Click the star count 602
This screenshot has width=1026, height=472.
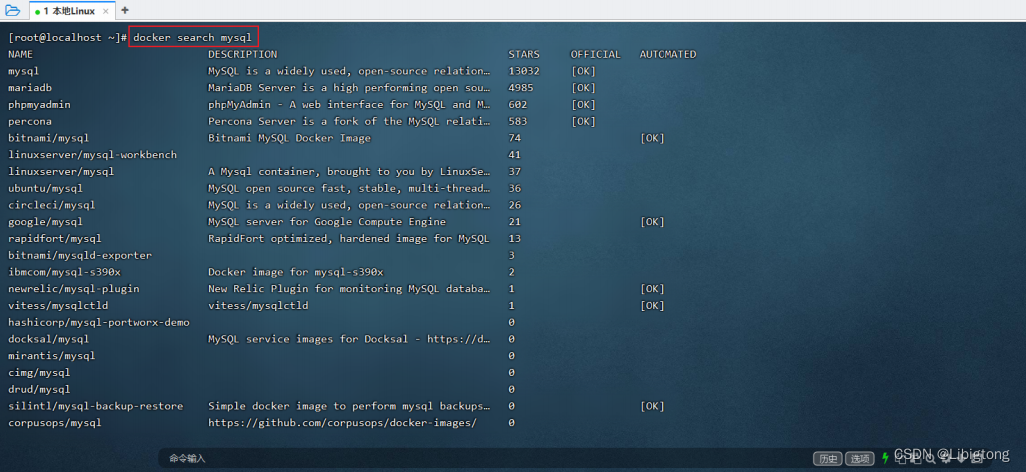click(518, 105)
